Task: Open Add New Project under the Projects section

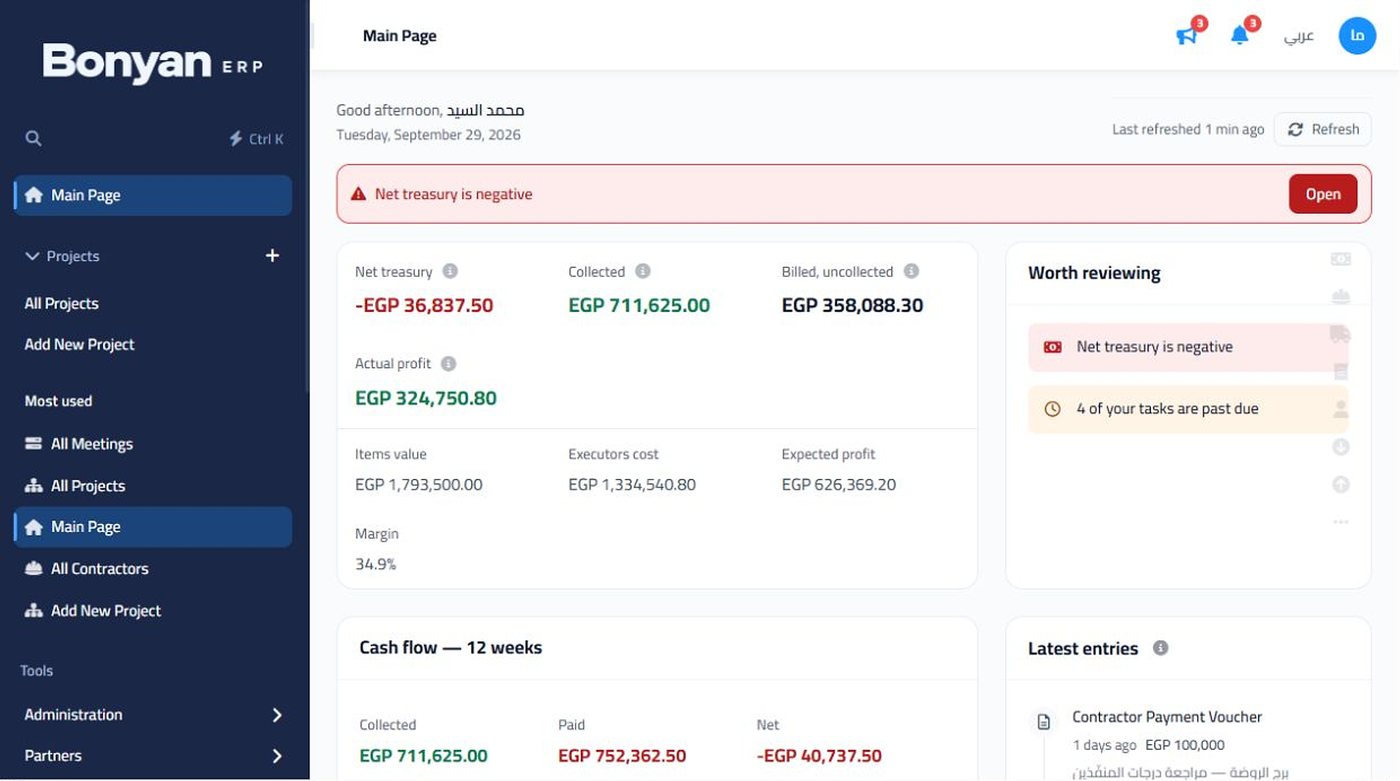Action: 152,345
